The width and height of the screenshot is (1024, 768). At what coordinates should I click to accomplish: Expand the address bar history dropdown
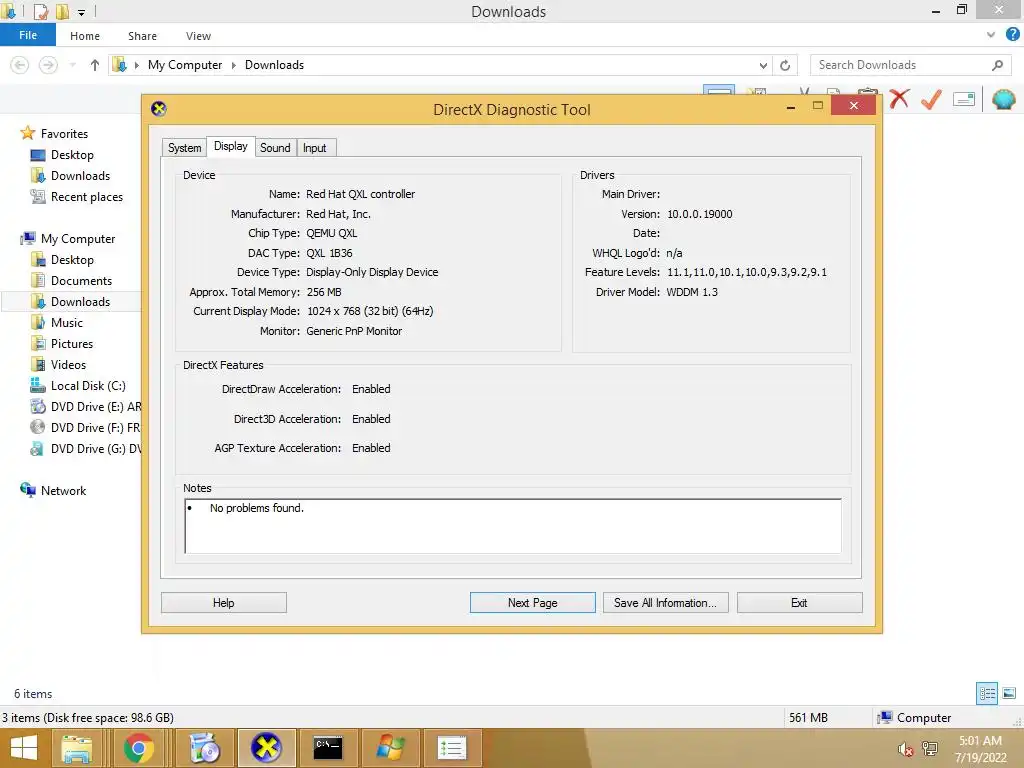(763, 65)
